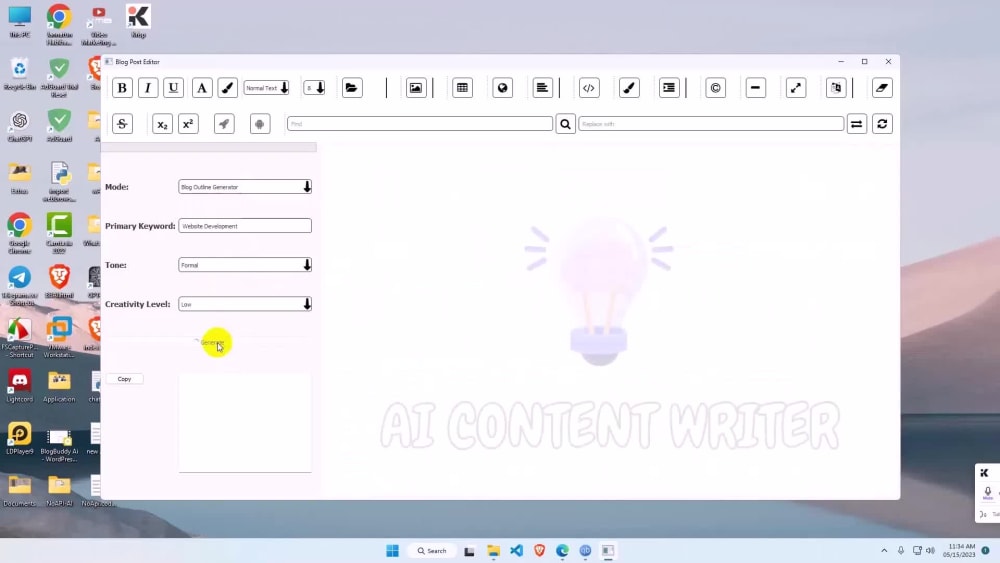The width and height of the screenshot is (1000, 563).
Task: Open the LDPlayer9 desktop shortcut
Action: click(x=20, y=438)
